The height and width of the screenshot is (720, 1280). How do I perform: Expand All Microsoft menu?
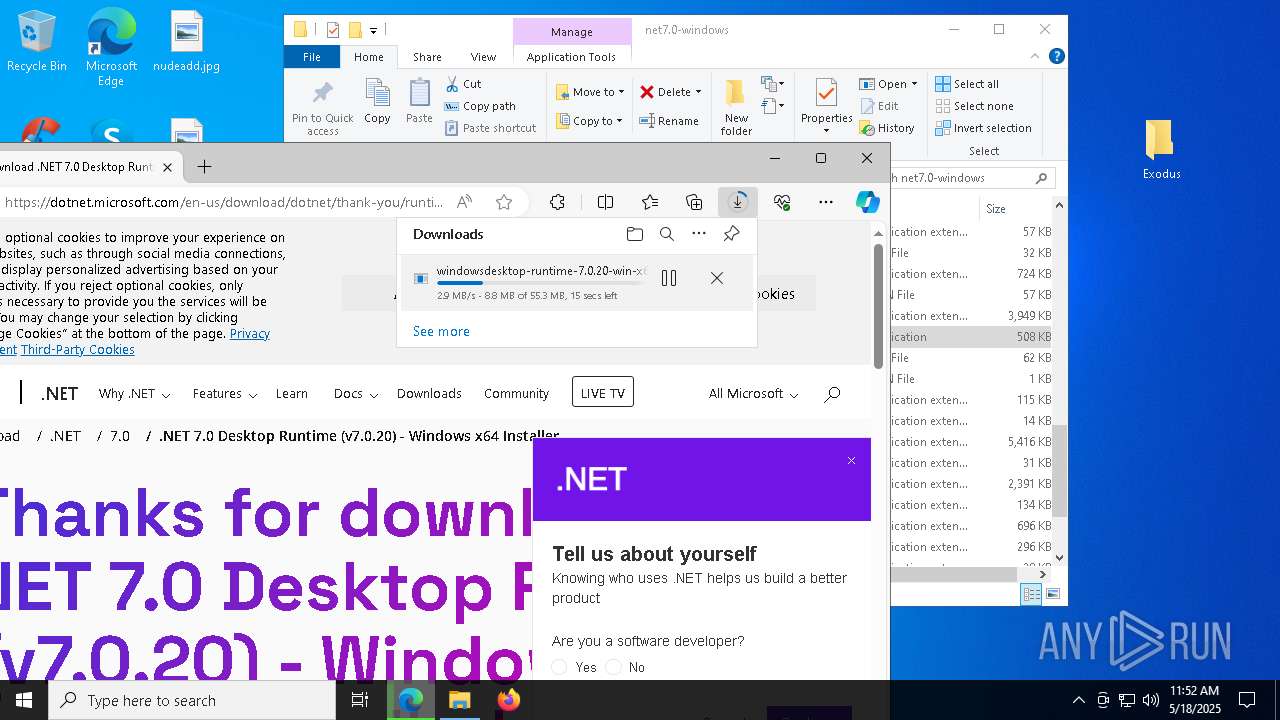[x=753, y=394]
